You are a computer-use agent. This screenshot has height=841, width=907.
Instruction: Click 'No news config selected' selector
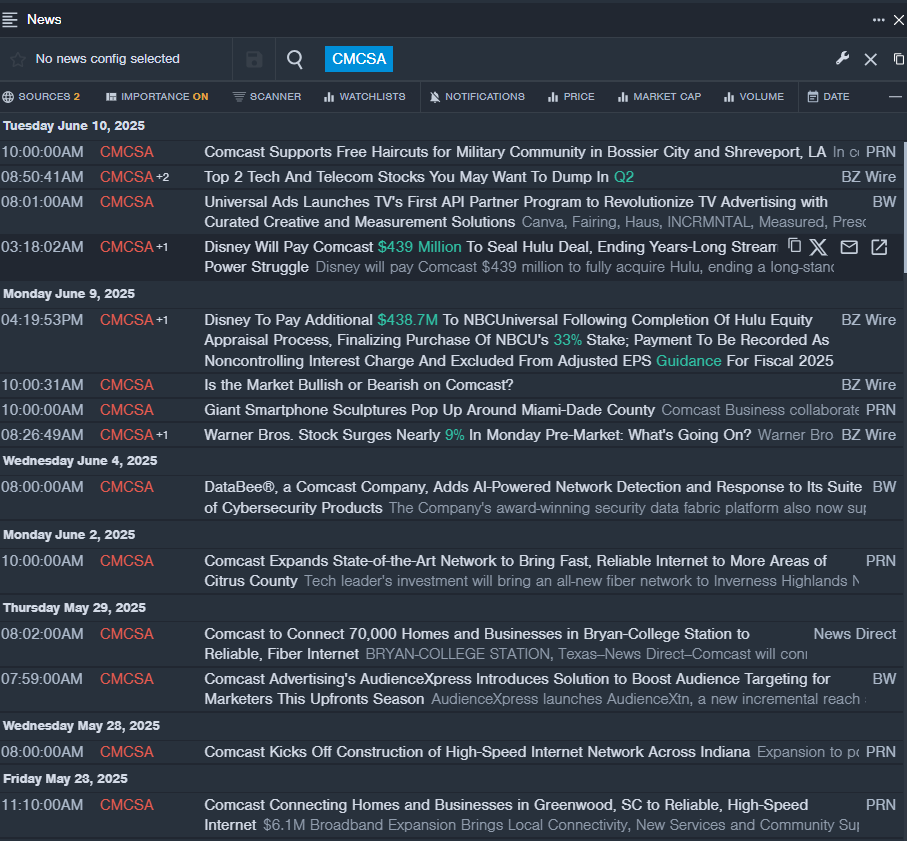pyautogui.click(x=108, y=59)
